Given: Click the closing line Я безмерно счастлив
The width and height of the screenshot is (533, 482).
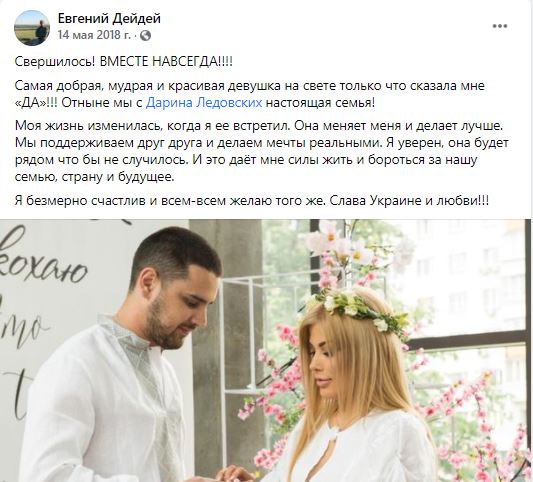Looking at the screenshot, I should 252,201.
